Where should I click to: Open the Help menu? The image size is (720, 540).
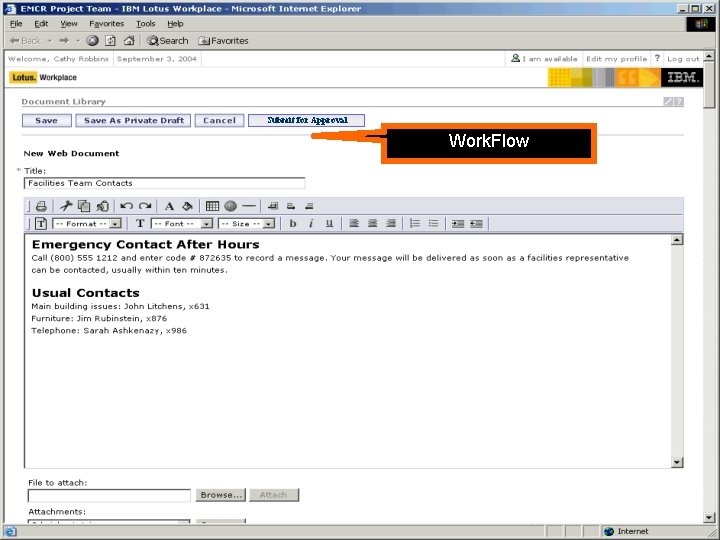coord(175,23)
